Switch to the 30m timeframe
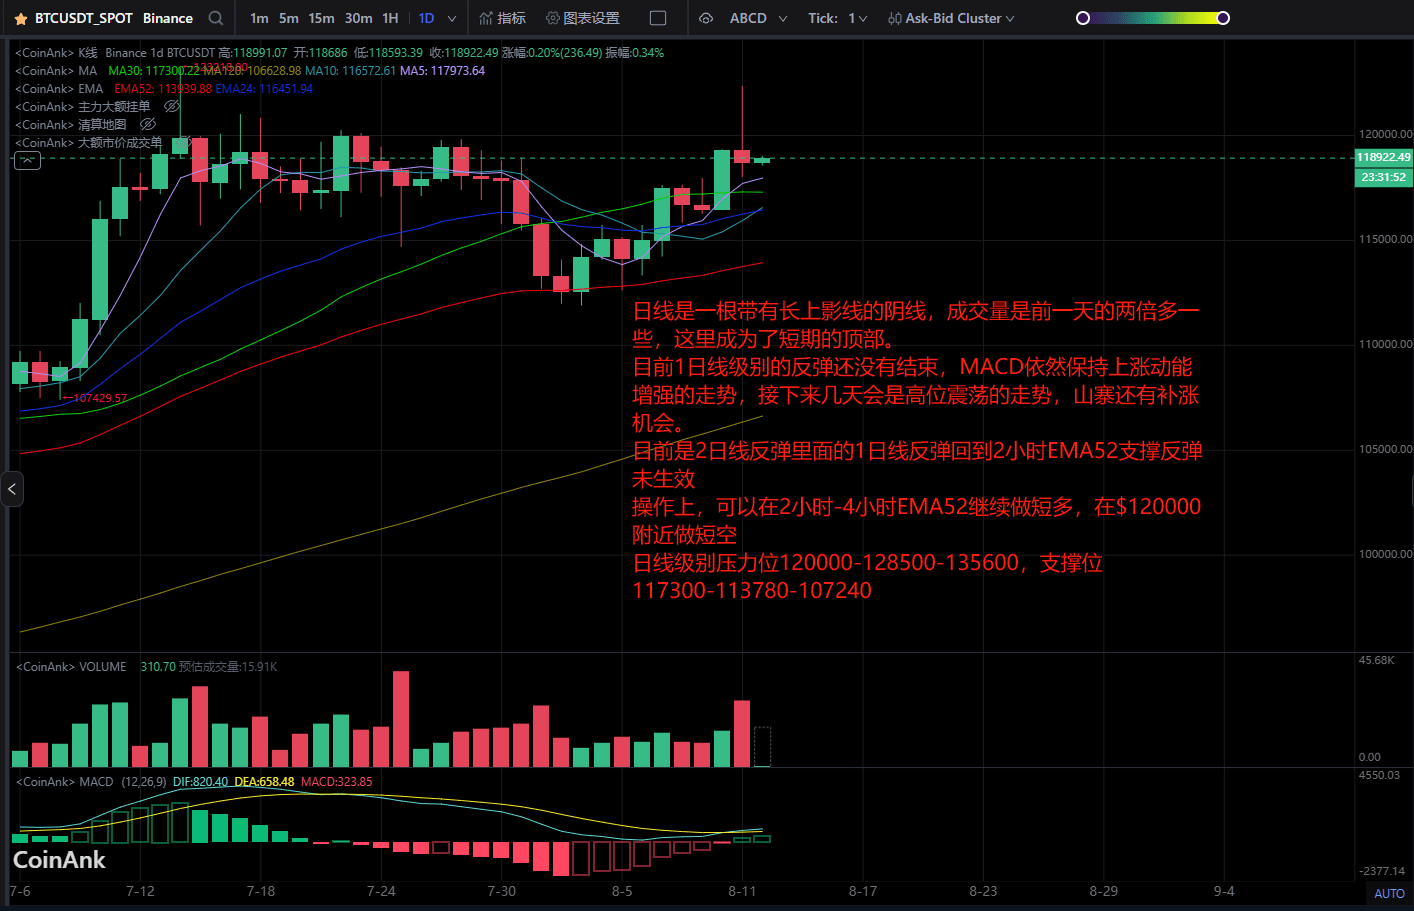The image size is (1414, 911). tap(358, 18)
